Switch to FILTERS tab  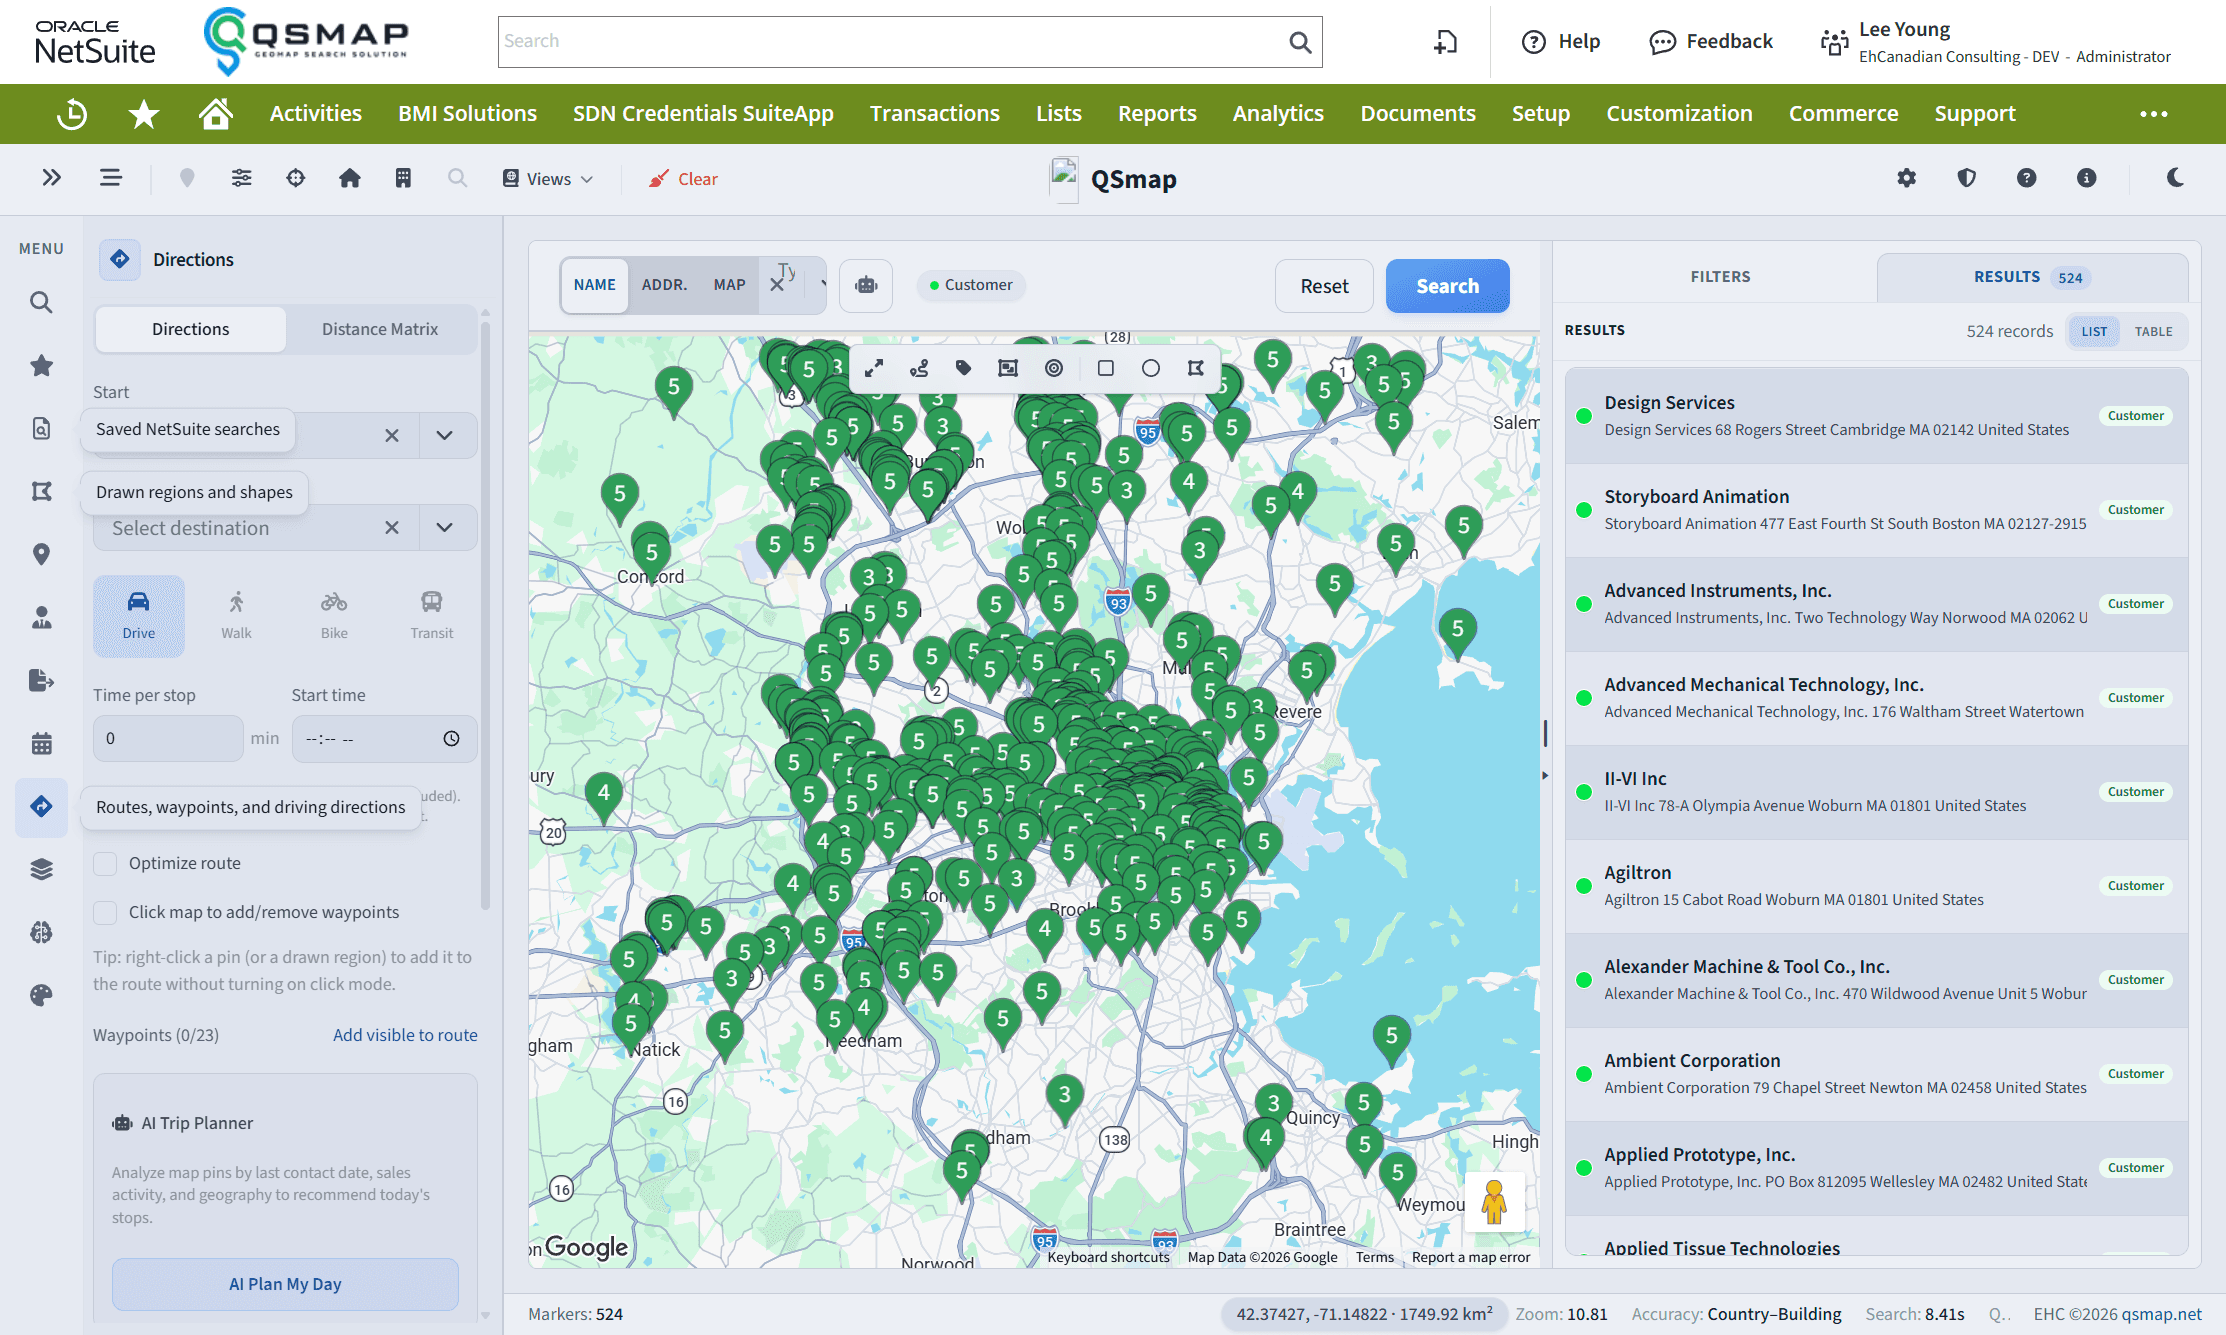(x=1720, y=277)
